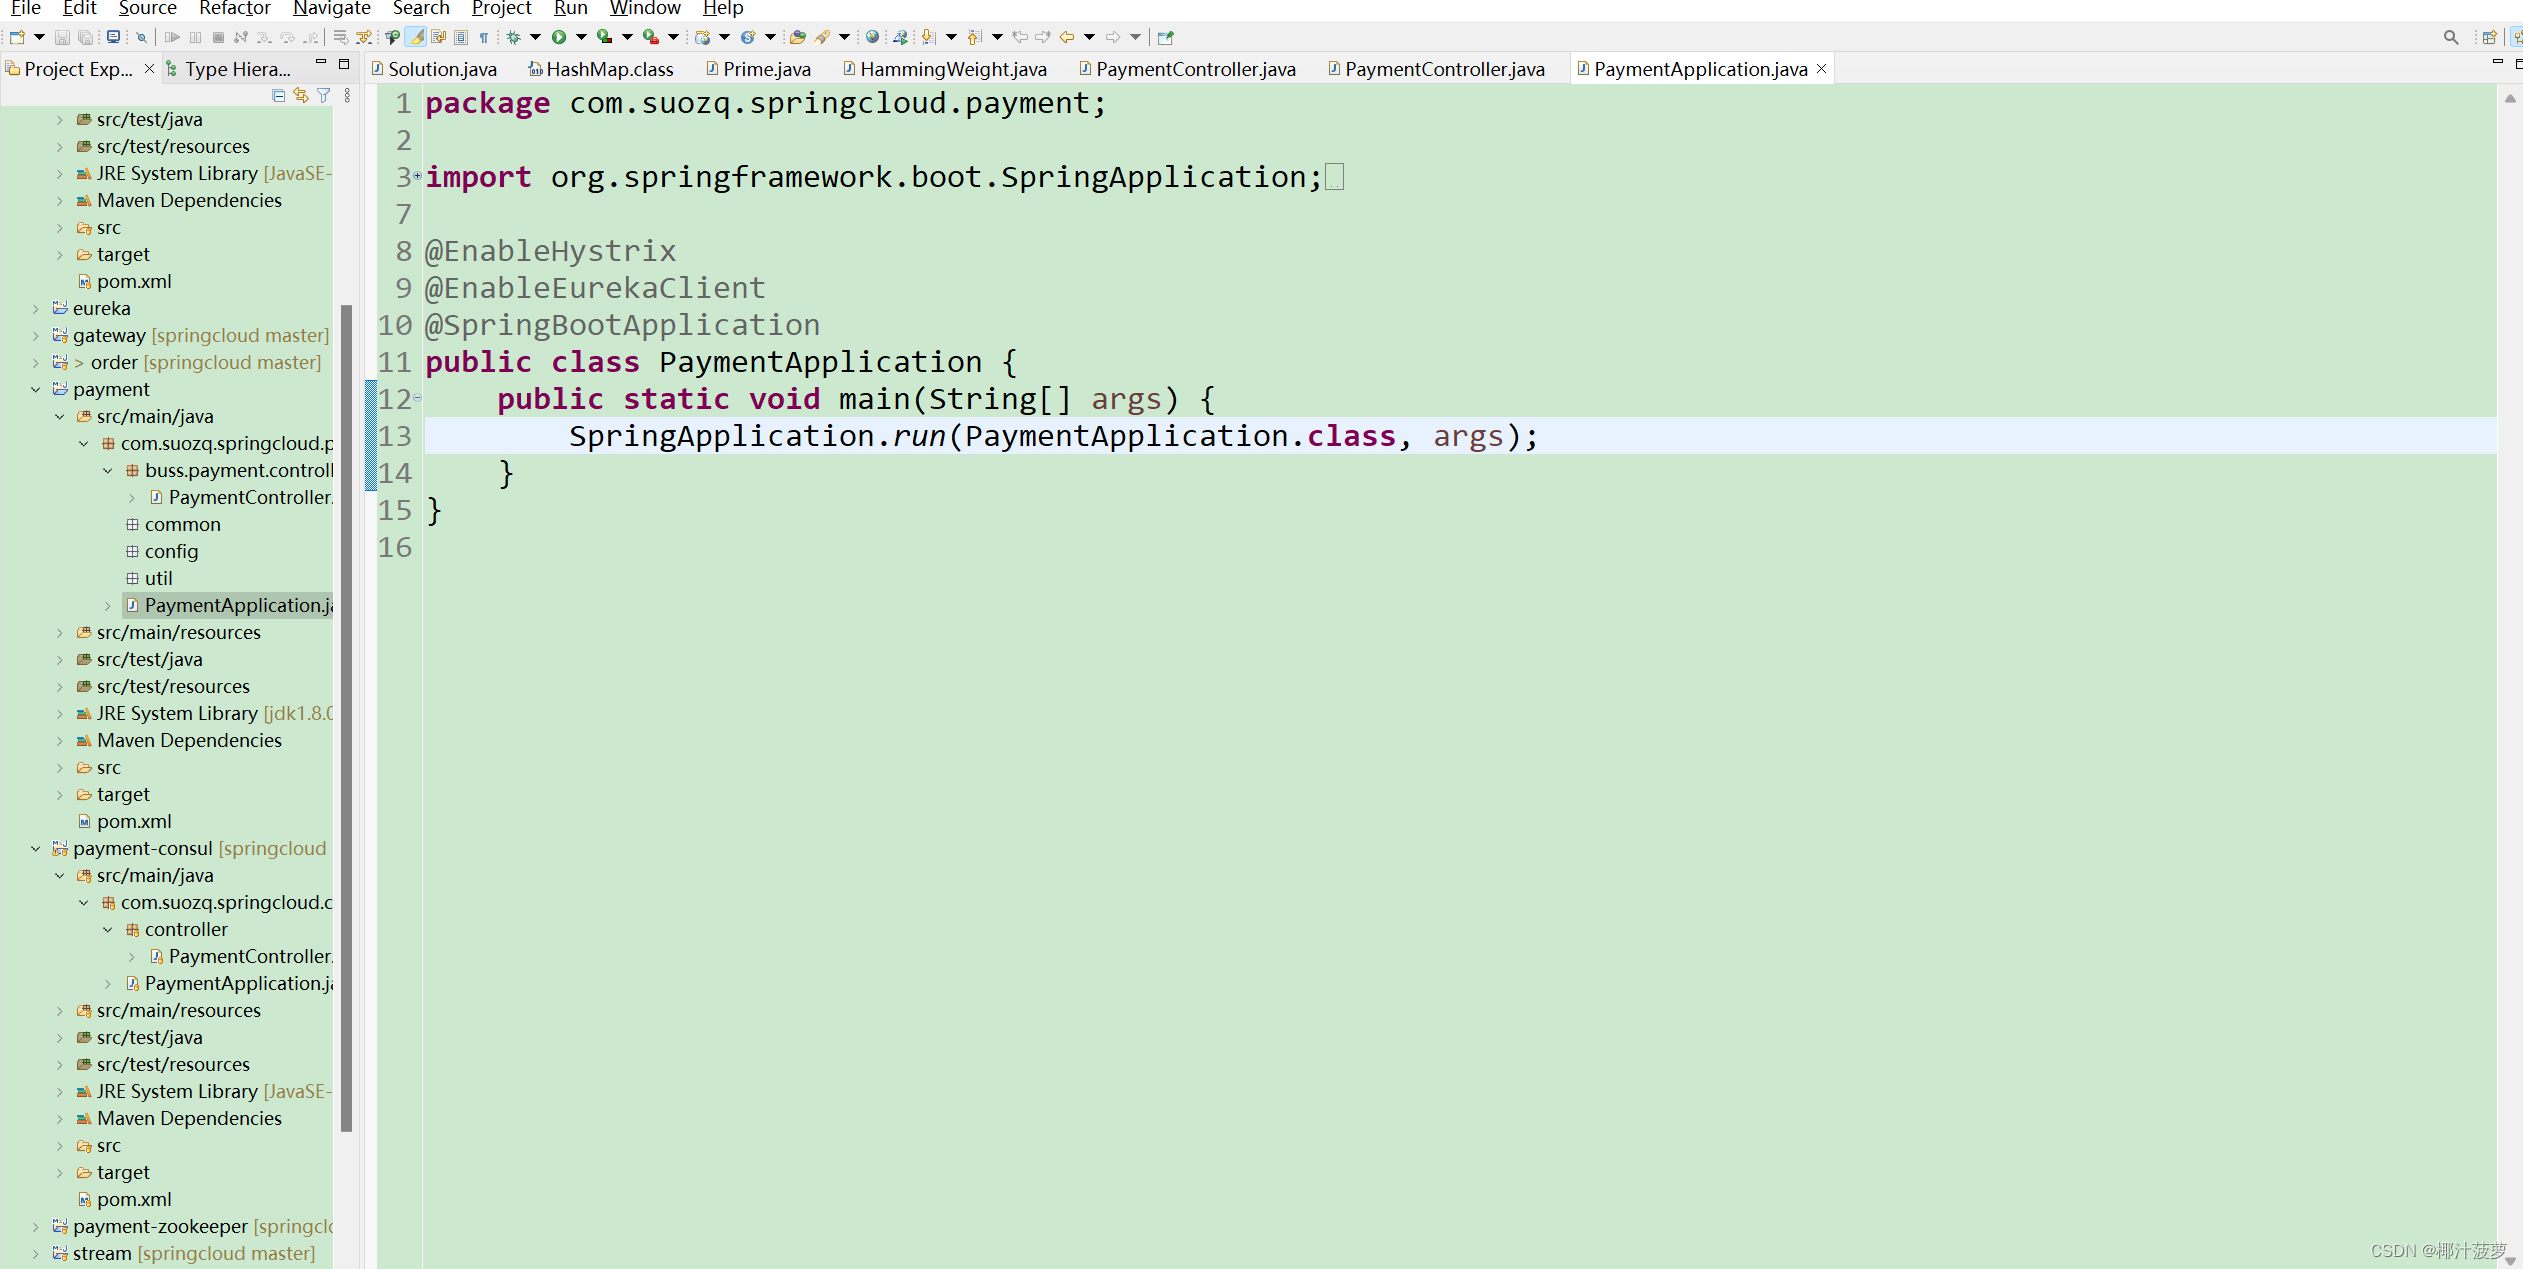Open the terminal console icon
Viewport: 2523px width, 1269px height.
click(114, 37)
